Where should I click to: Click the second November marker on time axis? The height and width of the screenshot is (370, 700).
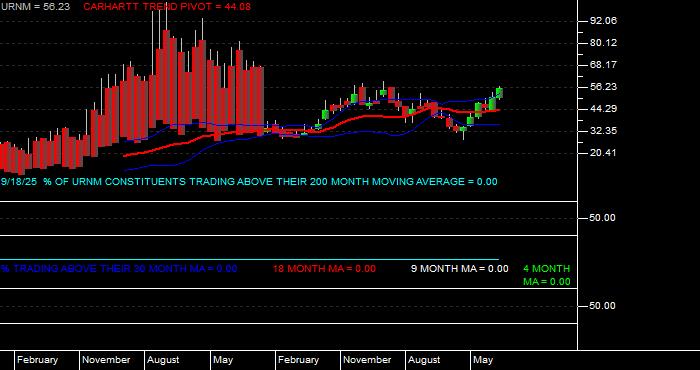[367, 360]
